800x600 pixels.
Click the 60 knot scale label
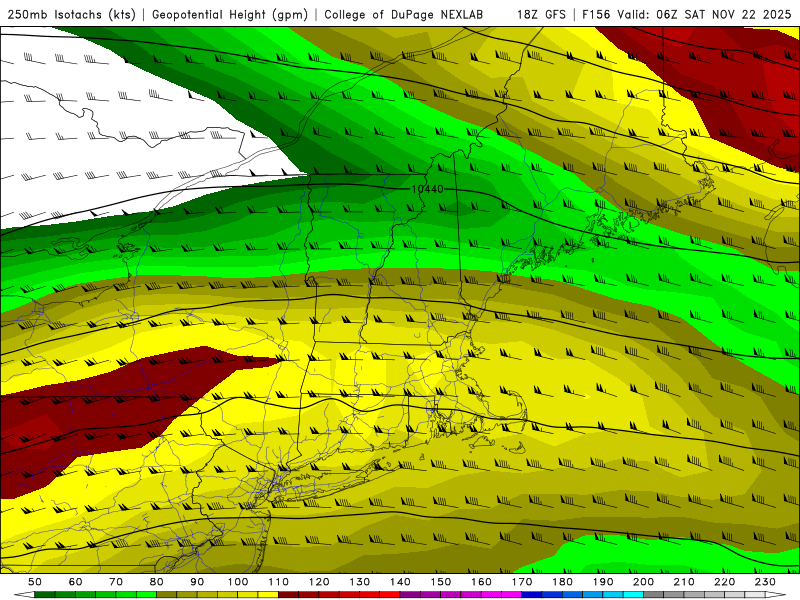(x=76, y=582)
